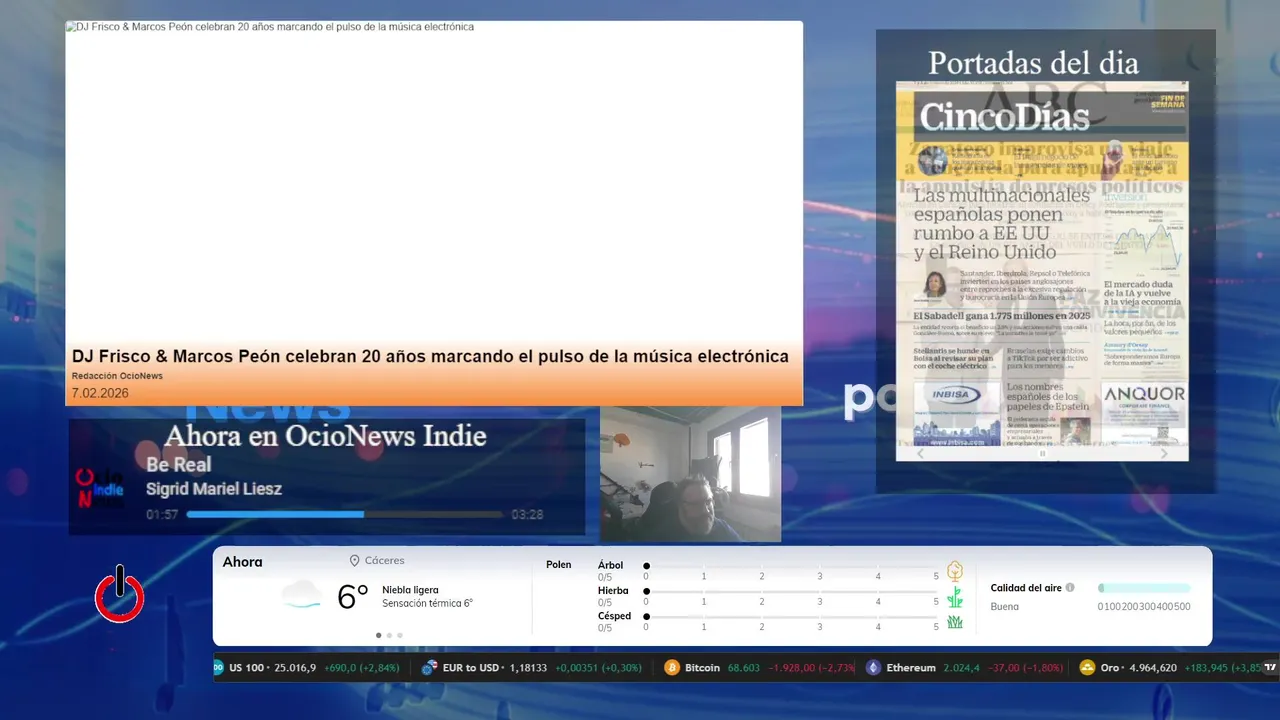
Task: Click the Polen label
Action: click(x=559, y=565)
